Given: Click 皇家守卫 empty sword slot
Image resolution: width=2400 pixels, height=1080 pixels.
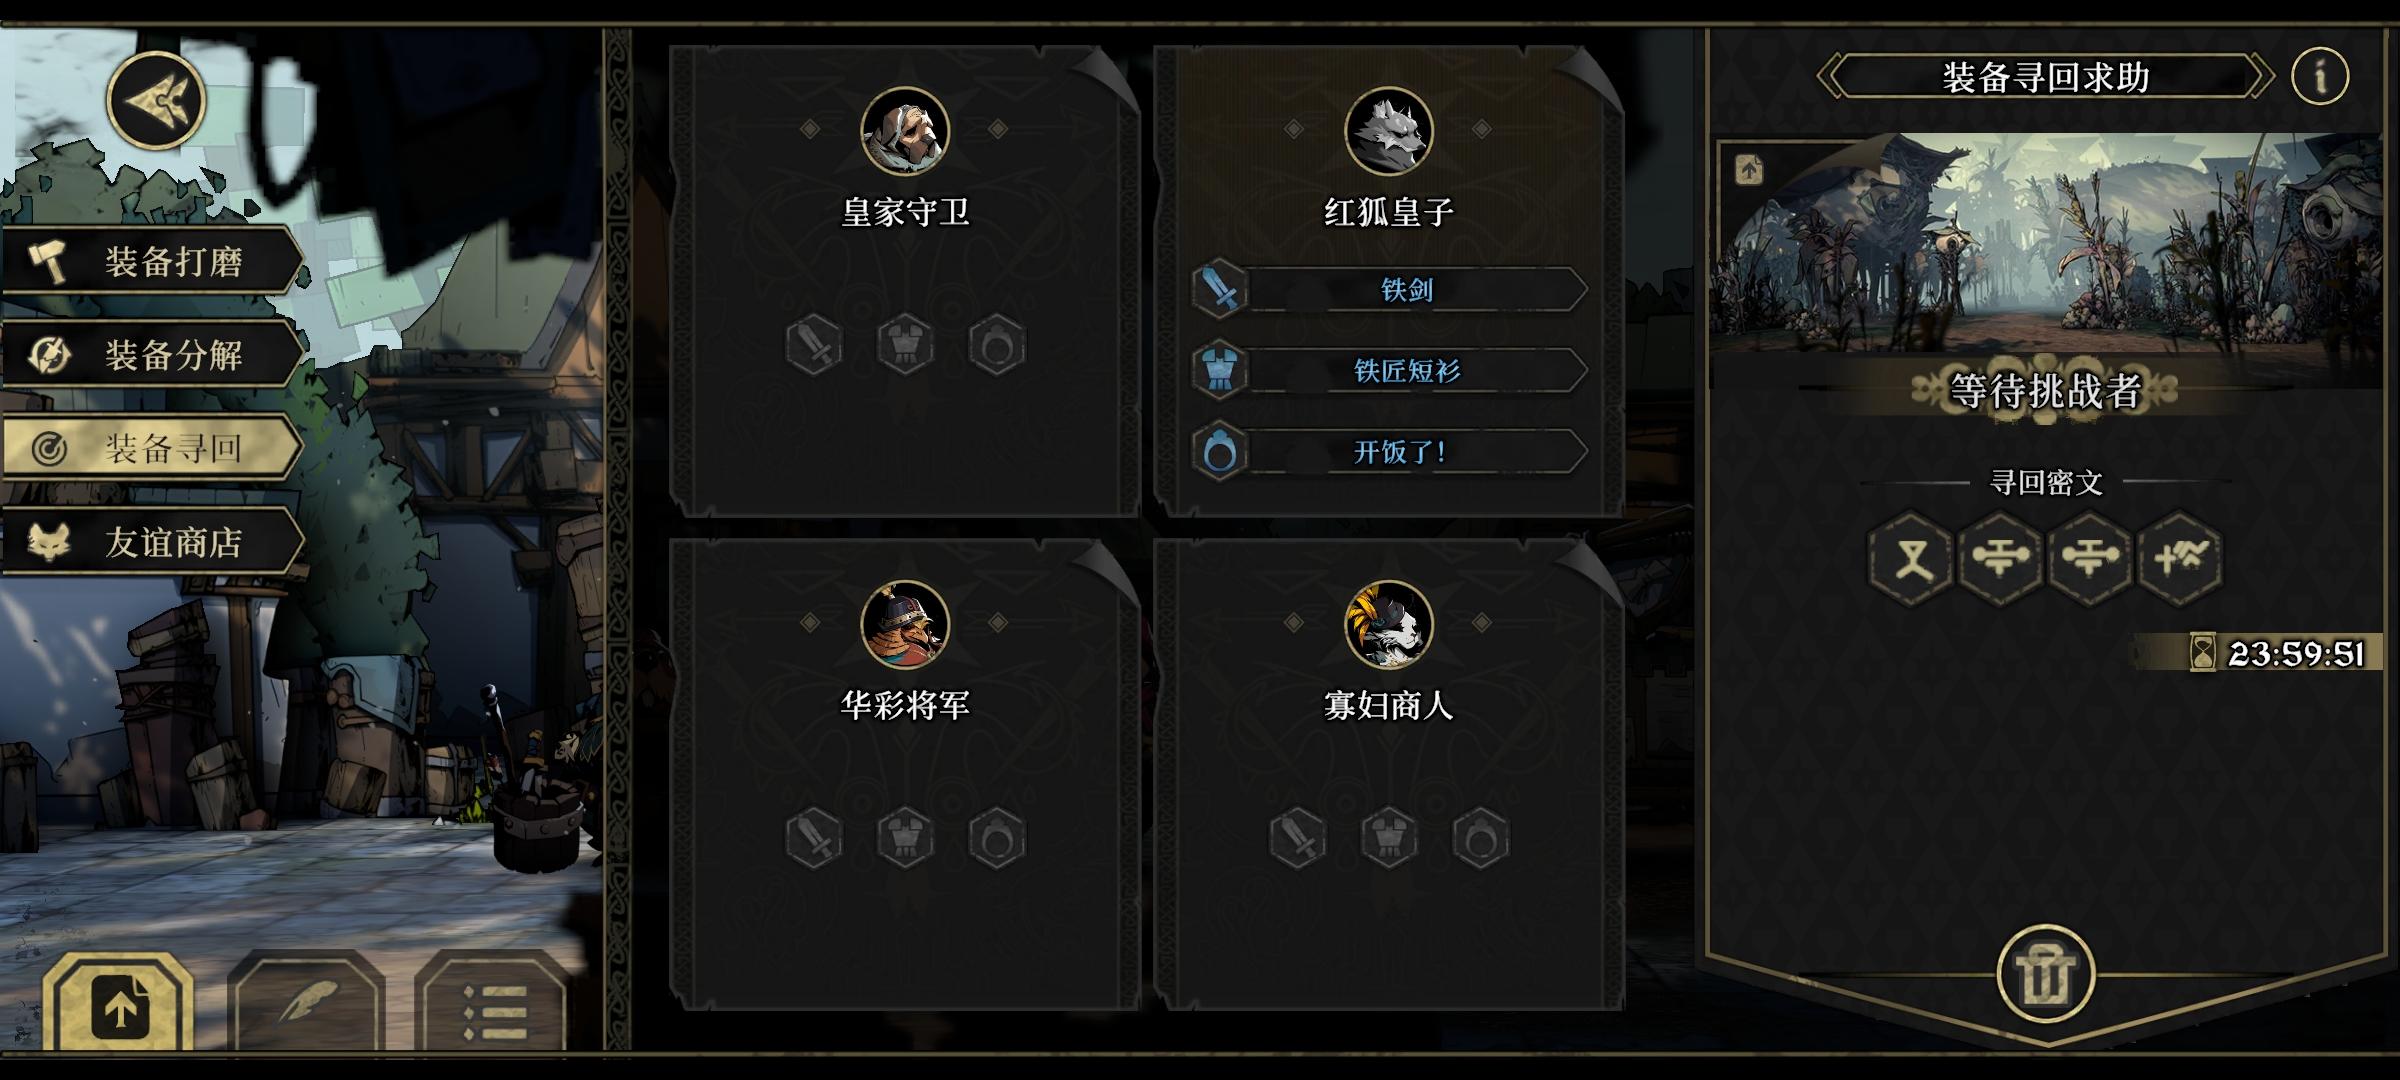Looking at the screenshot, I should [x=814, y=345].
